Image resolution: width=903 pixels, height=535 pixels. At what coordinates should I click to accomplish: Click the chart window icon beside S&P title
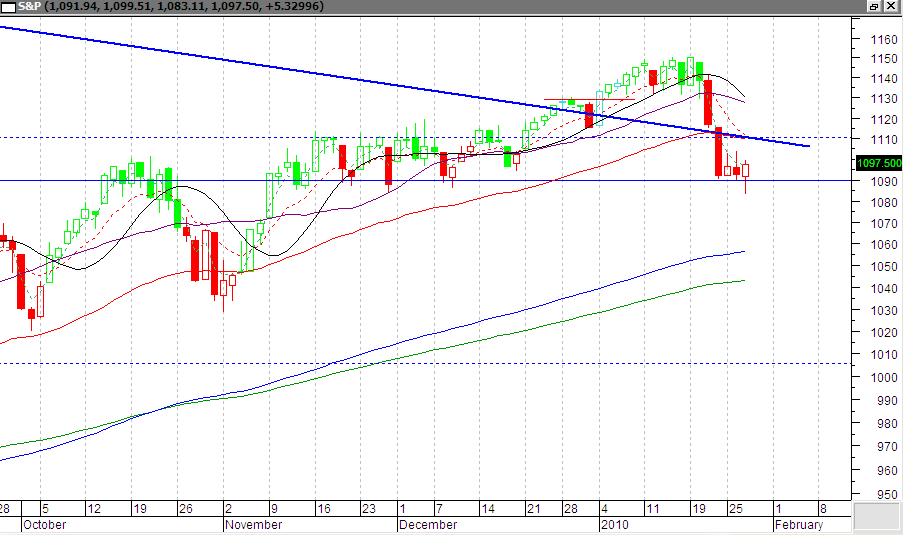pos(8,7)
